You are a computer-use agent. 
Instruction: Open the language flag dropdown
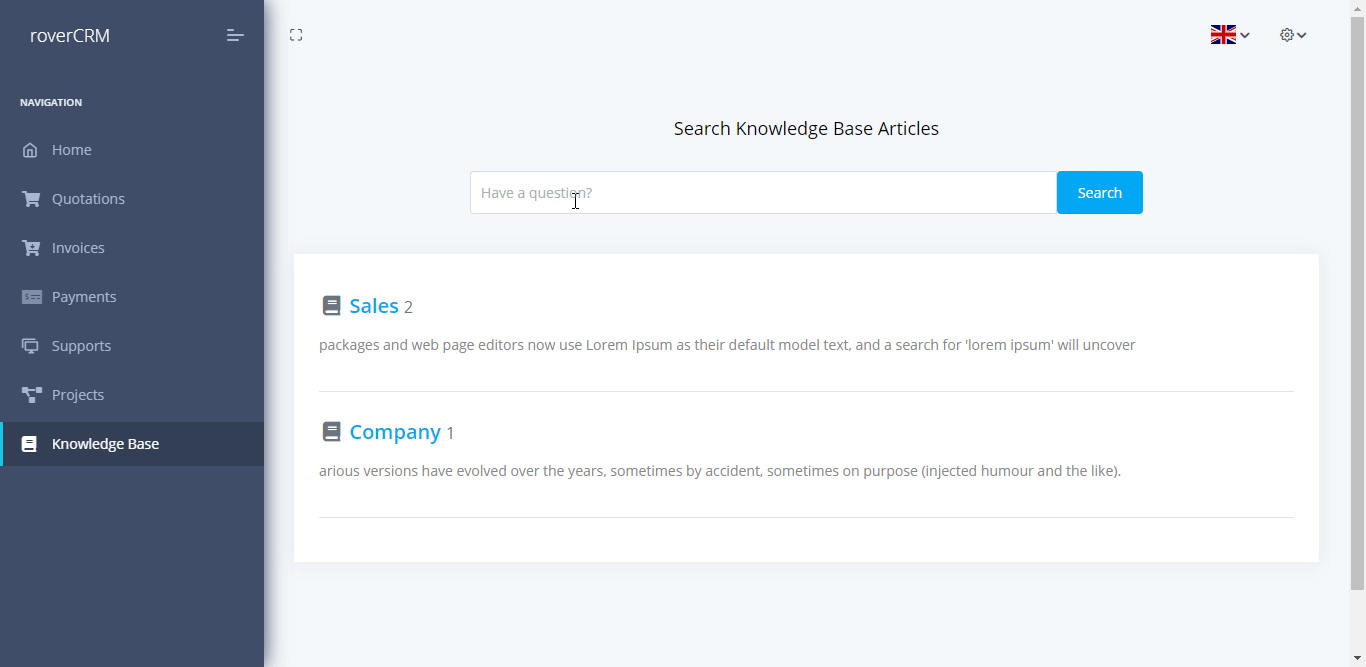tap(1230, 35)
